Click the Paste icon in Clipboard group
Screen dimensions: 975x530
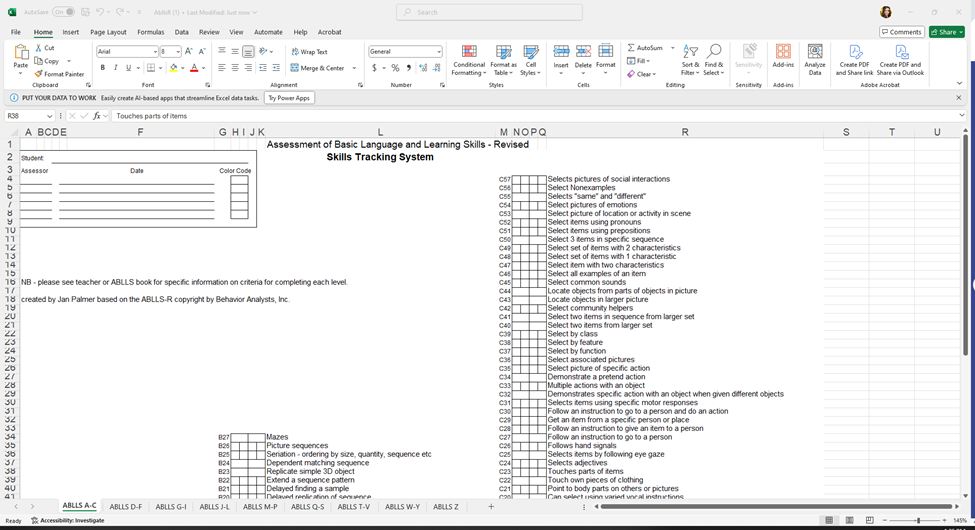pyautogui.click(x=21, y=53)
